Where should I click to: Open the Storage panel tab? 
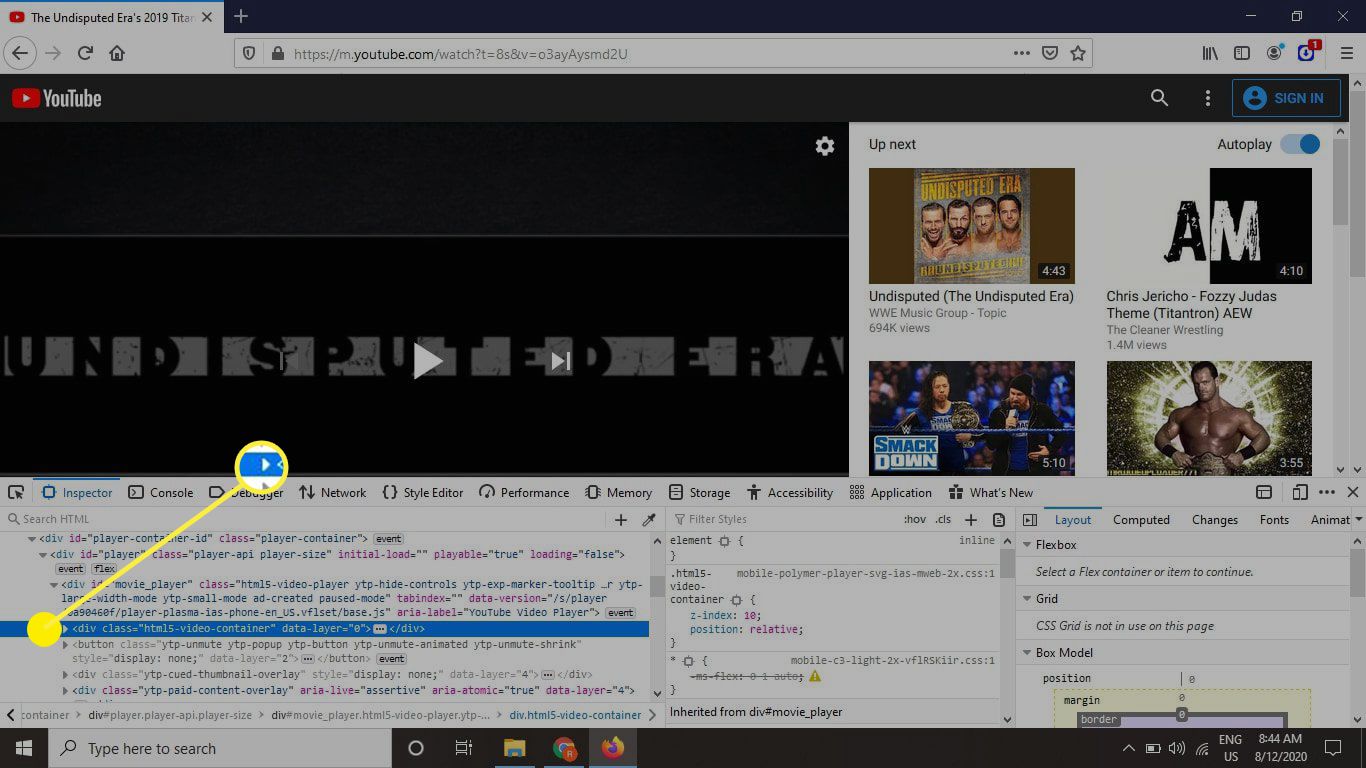pyautogui.click(x=699, y=492)
